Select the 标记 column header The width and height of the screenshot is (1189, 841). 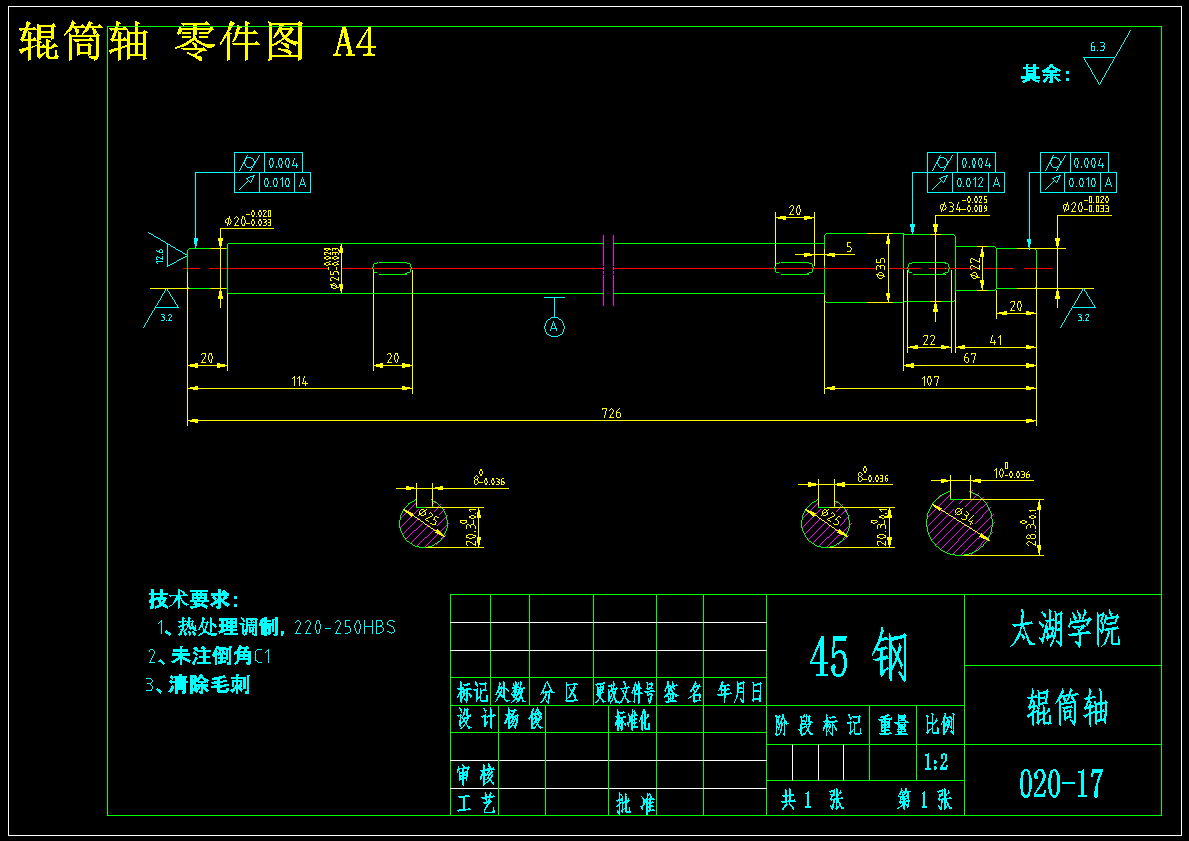tap(471, 692)
